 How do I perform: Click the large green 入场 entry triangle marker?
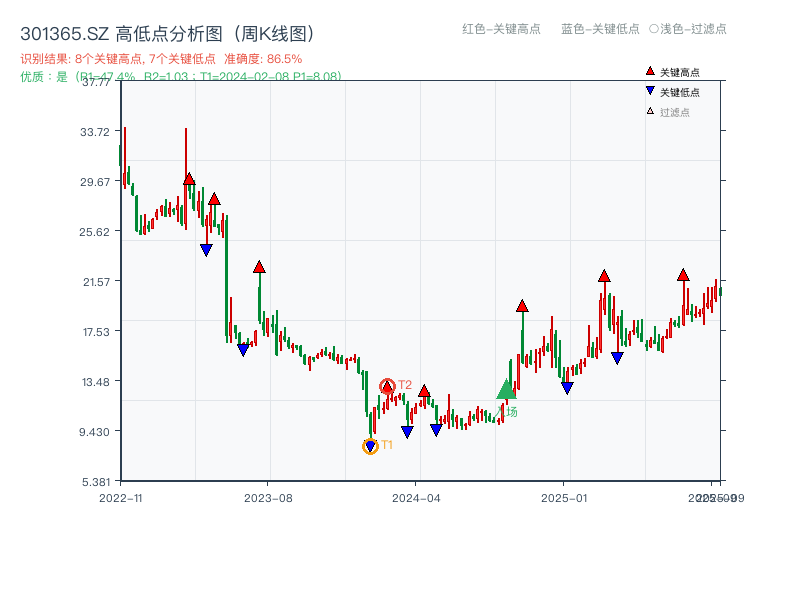pyautogui.click(x=505, y=389)
